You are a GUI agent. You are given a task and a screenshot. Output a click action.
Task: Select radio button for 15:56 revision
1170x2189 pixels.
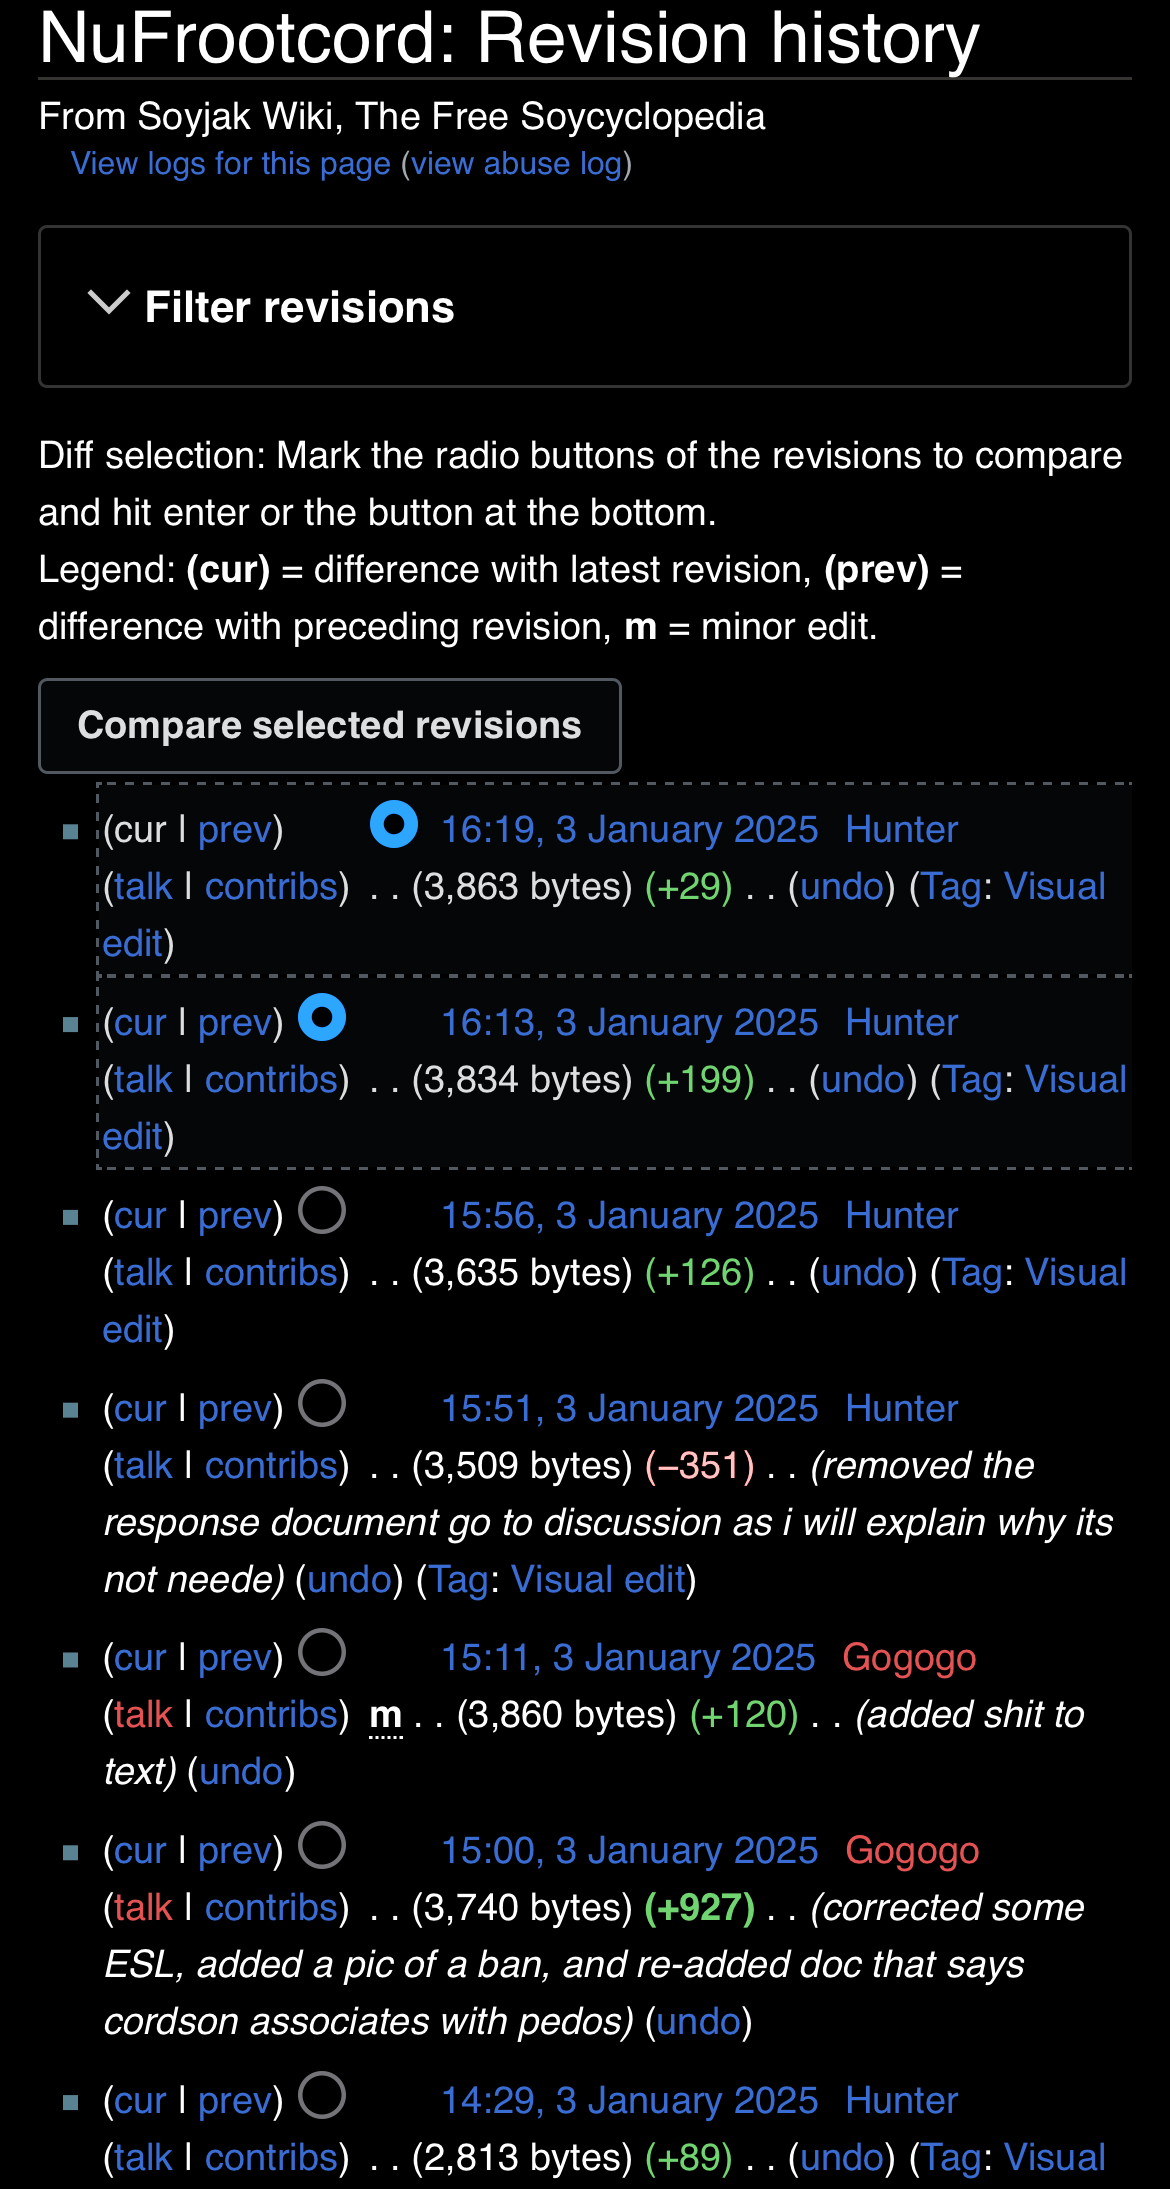(322, 1211)
